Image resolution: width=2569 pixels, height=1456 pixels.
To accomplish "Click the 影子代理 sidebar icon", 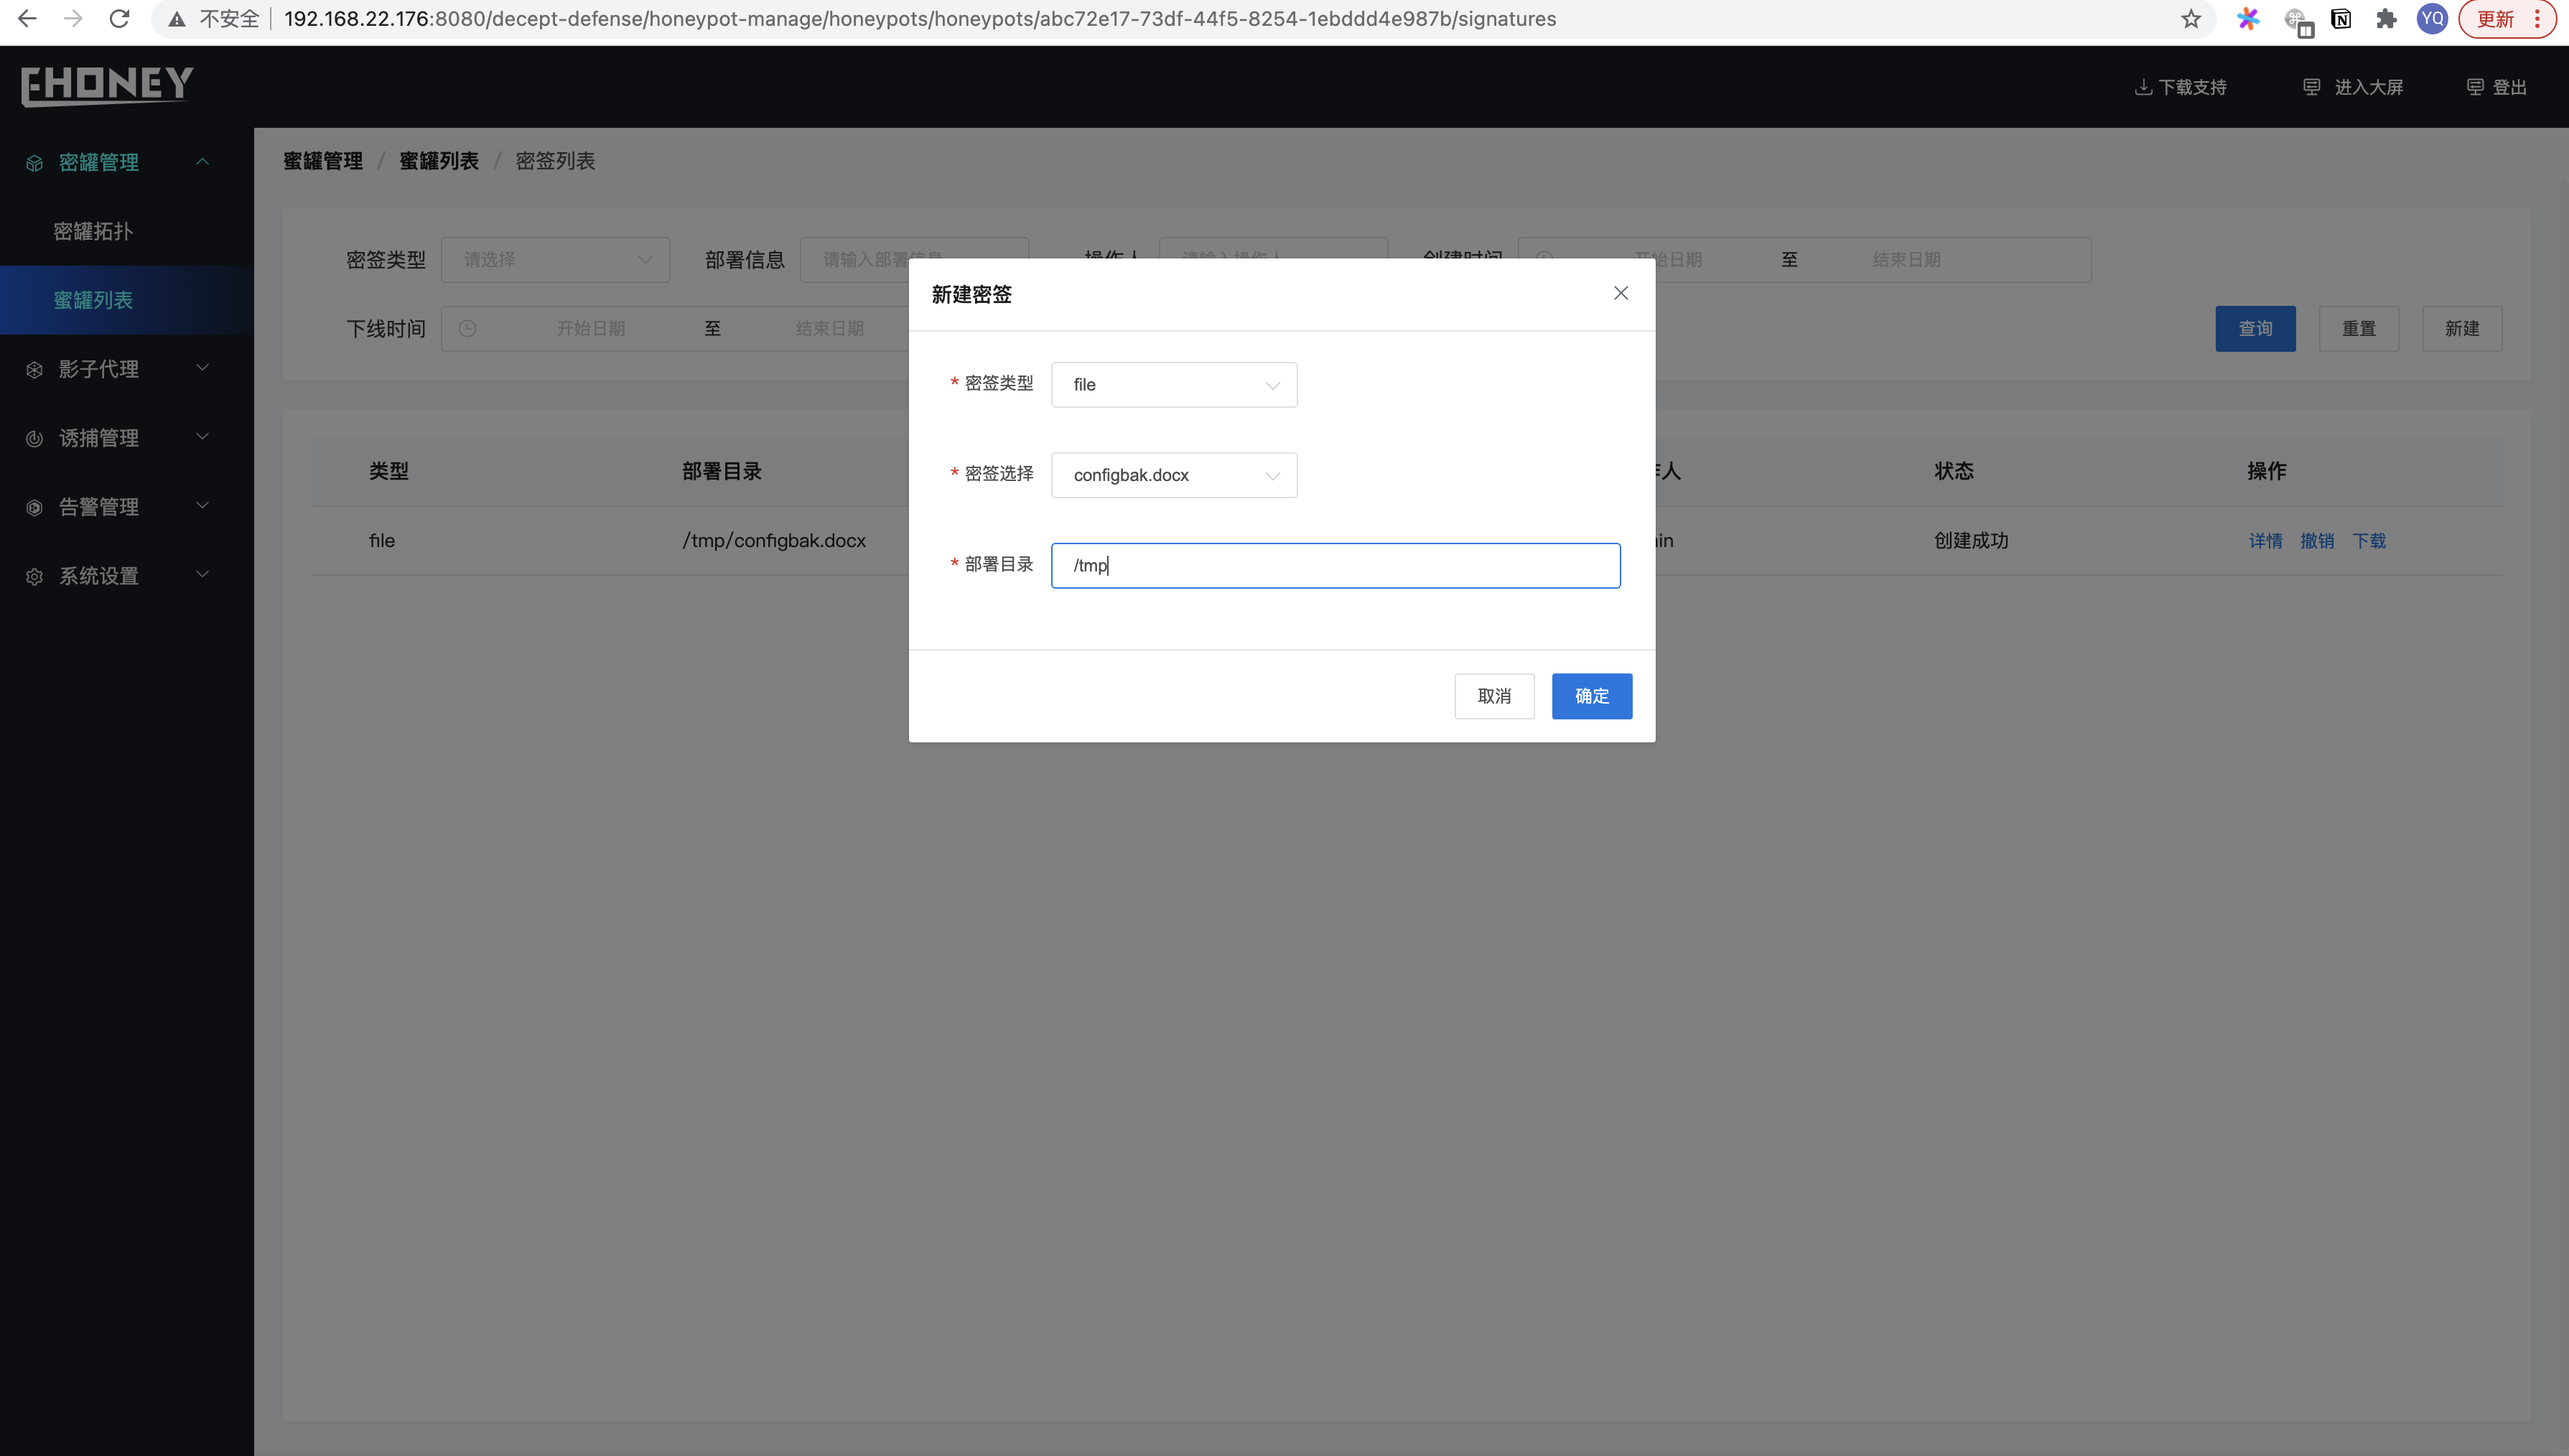I will [35, 370].
